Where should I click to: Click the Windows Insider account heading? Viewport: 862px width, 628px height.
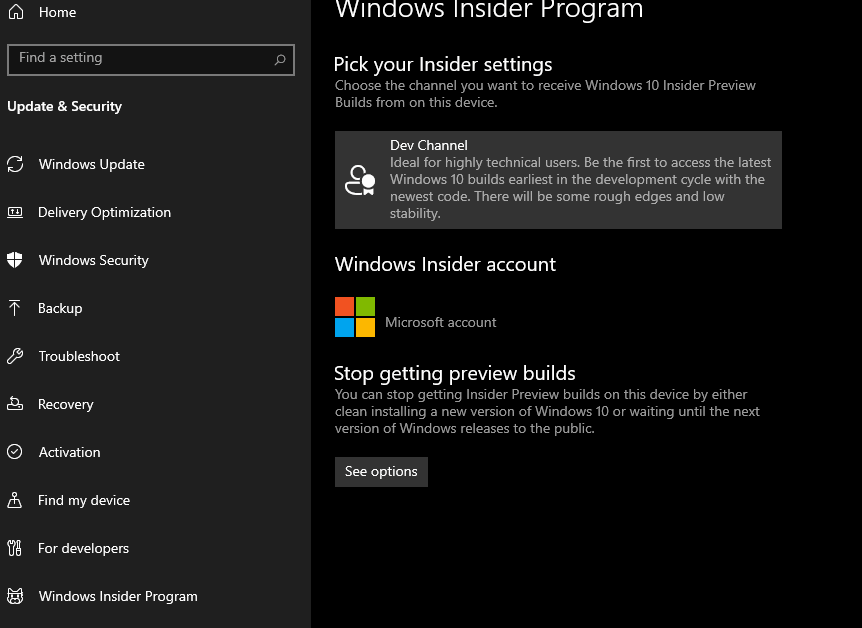(445, 264)
